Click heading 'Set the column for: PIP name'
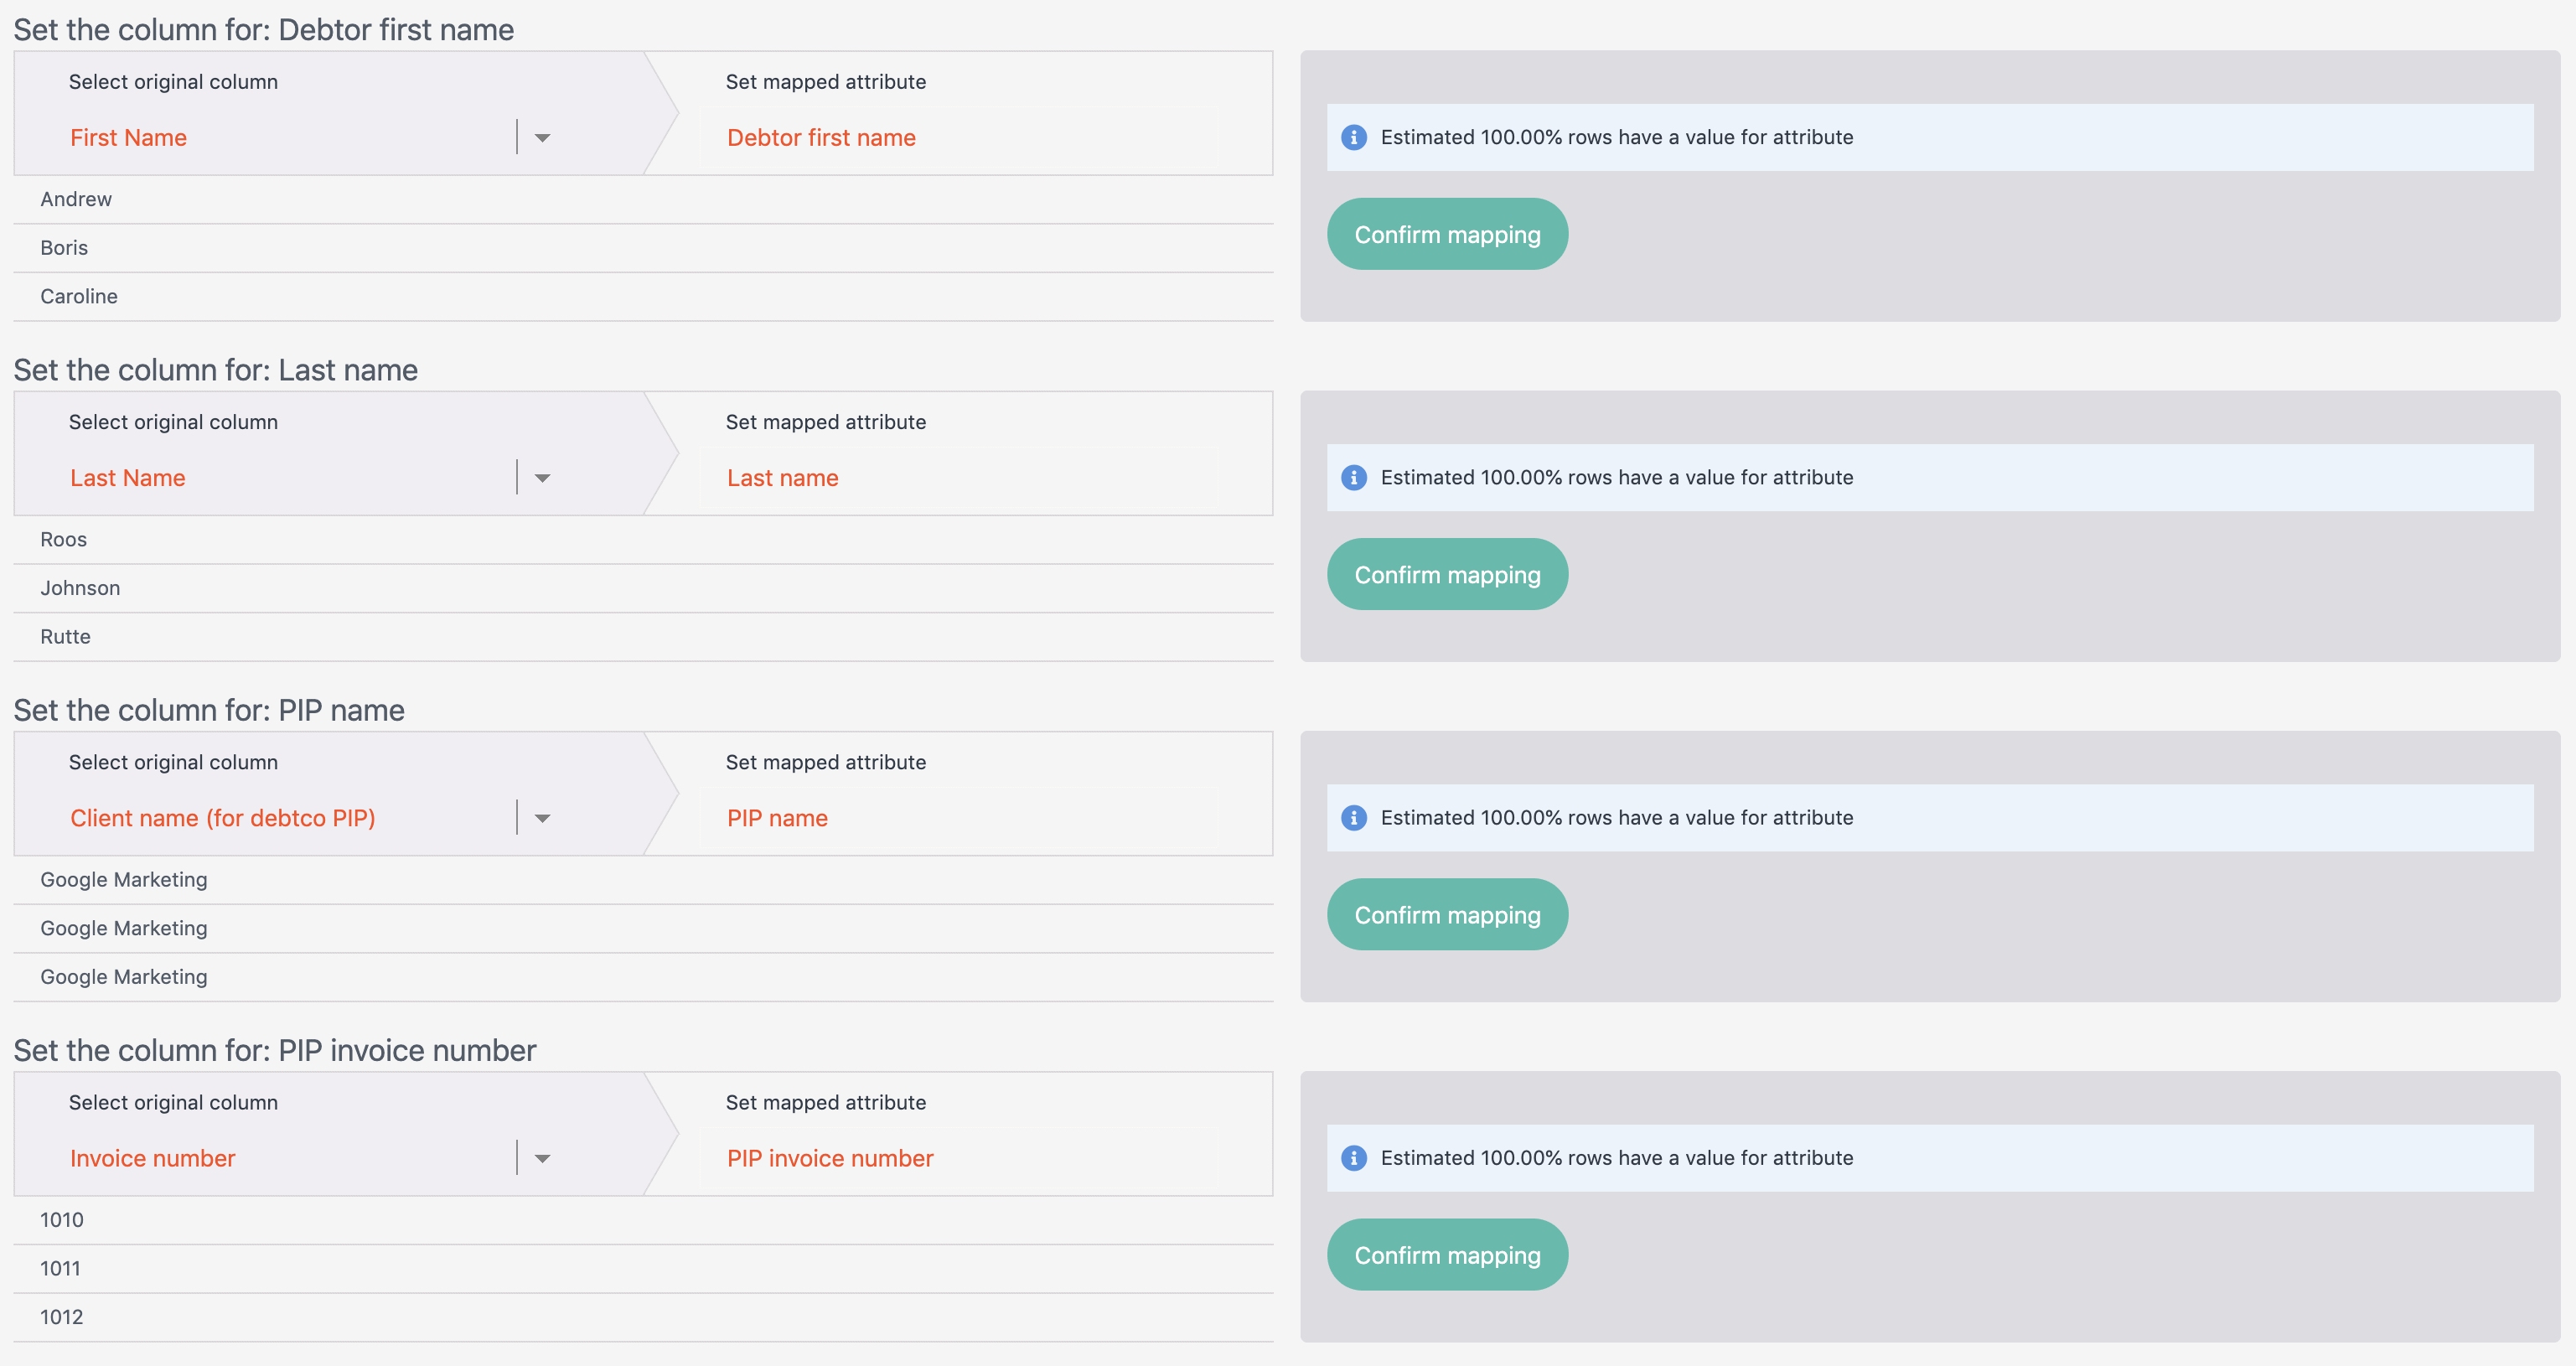The height and width of the screenshot is (1366, 2576). click(209, 710)
